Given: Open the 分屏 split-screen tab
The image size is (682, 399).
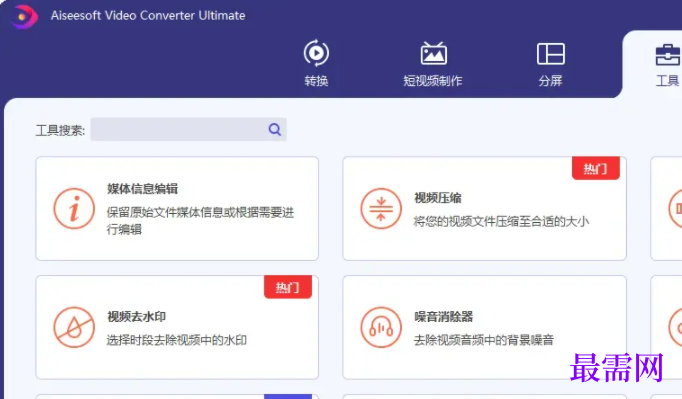Looking at the screenshot, I should point(551,64).
